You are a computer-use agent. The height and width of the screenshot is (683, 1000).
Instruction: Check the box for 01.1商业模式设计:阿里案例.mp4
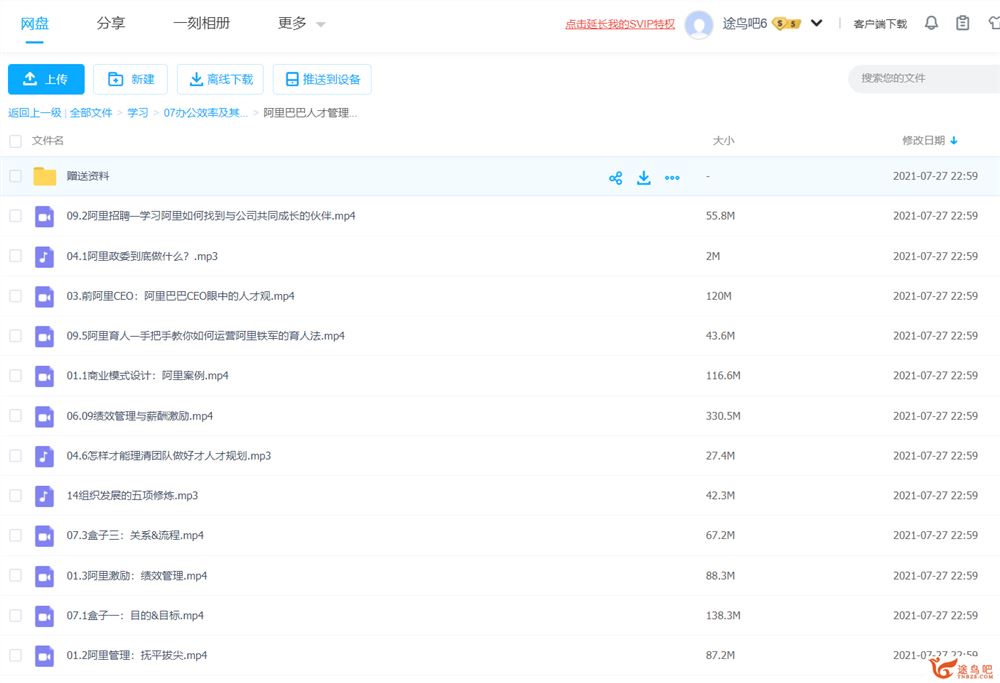15,376
